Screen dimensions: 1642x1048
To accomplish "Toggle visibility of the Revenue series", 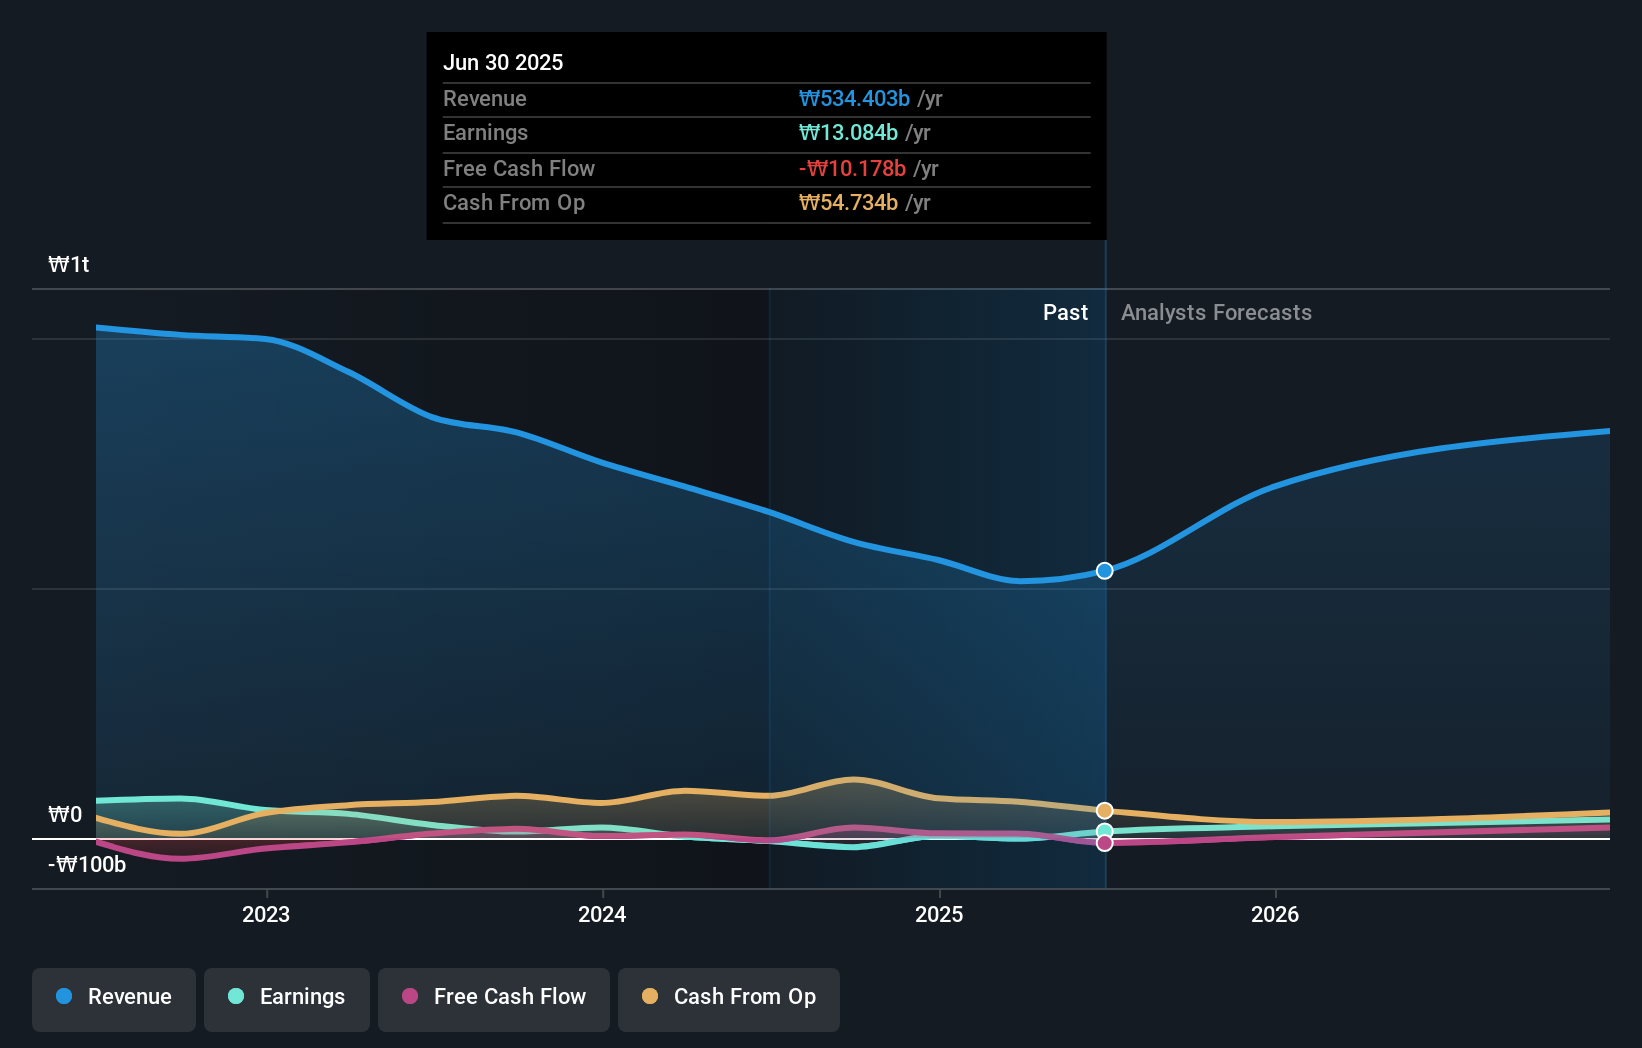I will tap(113, 998).
